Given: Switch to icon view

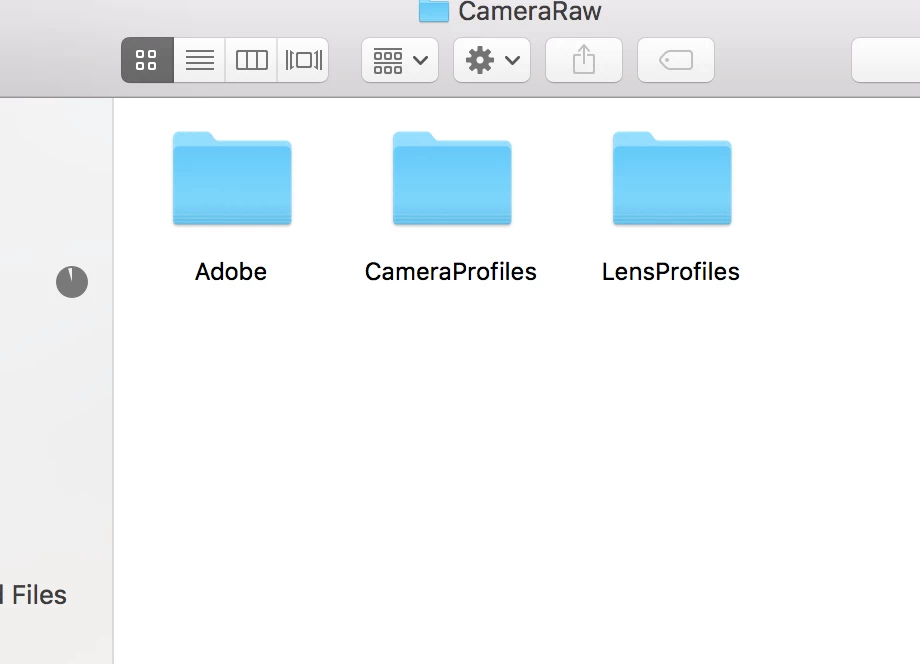Looking at the screenshot, I should click(147, 60).
